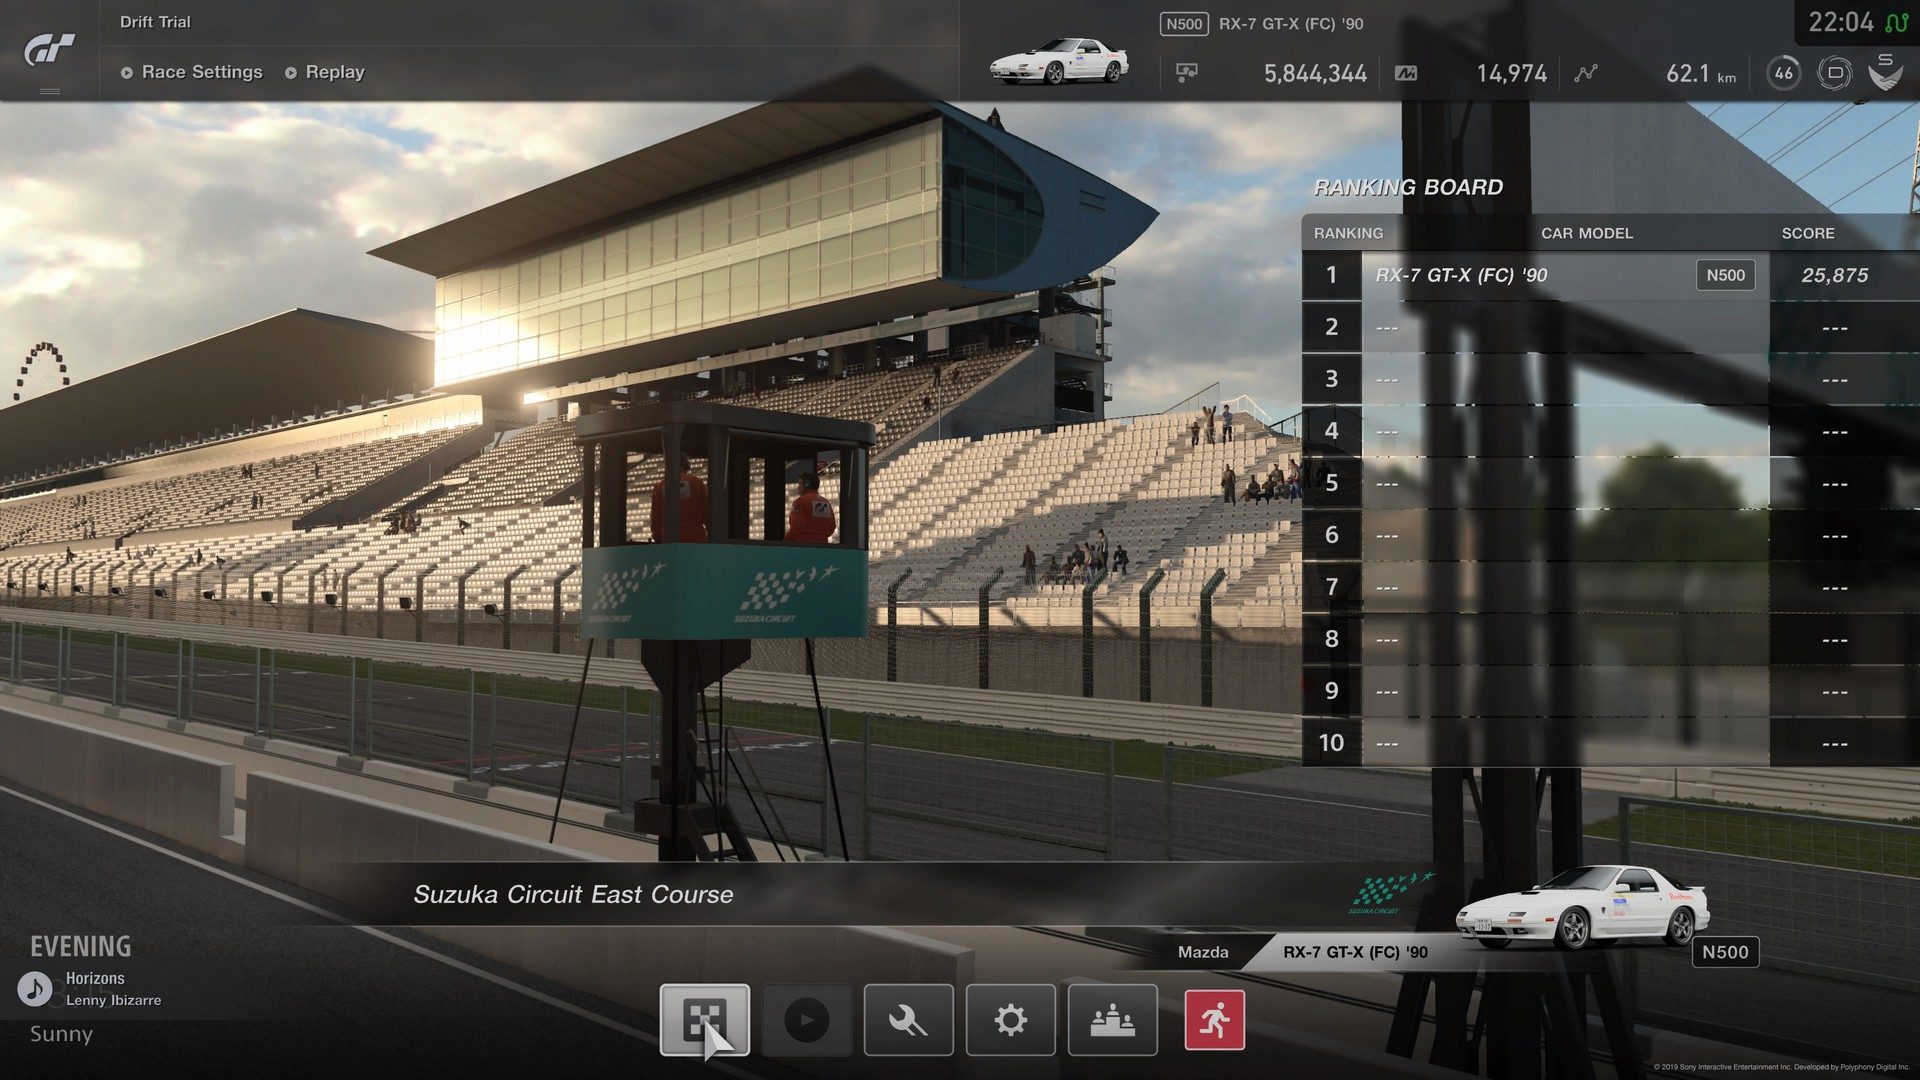Click the Suzuka Circuit logo
Viewport: 1920px width, 1080px height.
[1389, 892]
